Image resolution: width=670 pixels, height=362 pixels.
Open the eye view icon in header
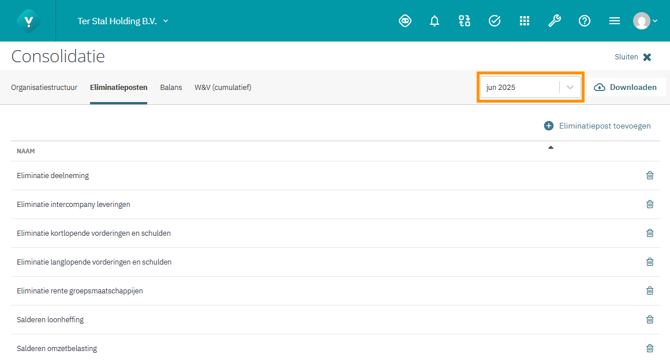(x=405, y=21)
